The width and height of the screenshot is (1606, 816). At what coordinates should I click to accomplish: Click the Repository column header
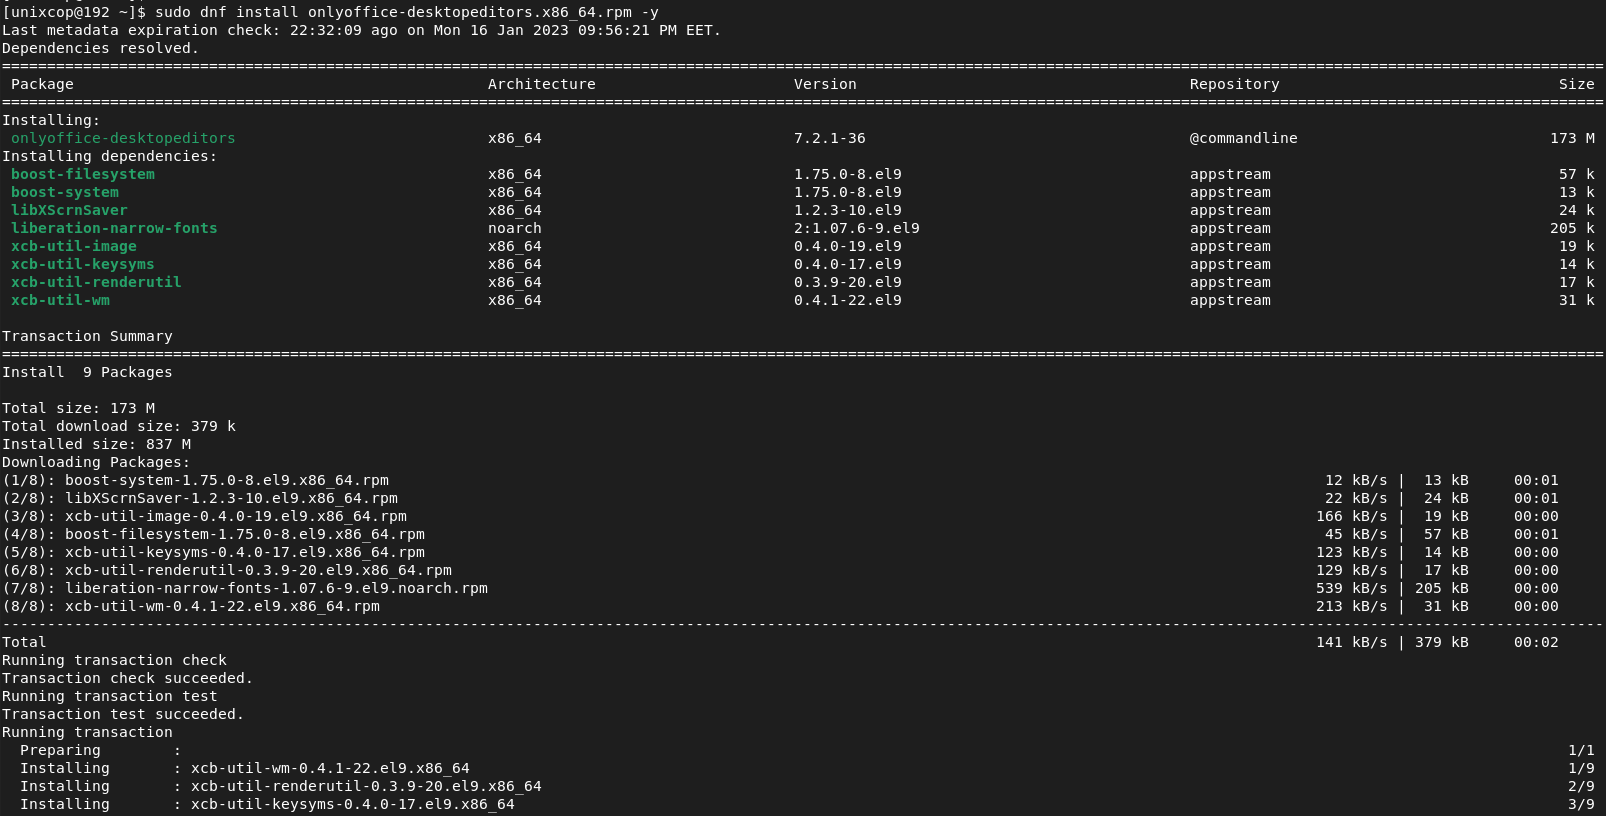coord(1235,84)
